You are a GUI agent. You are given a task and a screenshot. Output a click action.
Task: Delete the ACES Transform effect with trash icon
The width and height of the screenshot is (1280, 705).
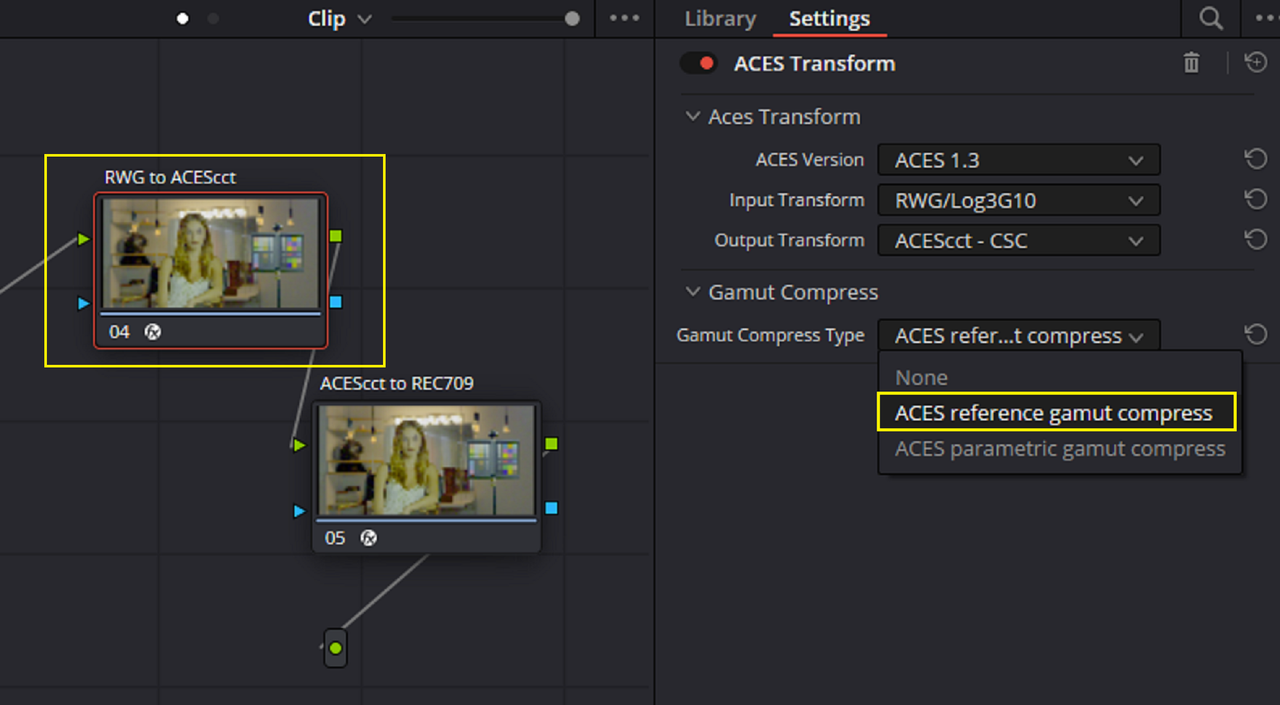coord(1191,63)
